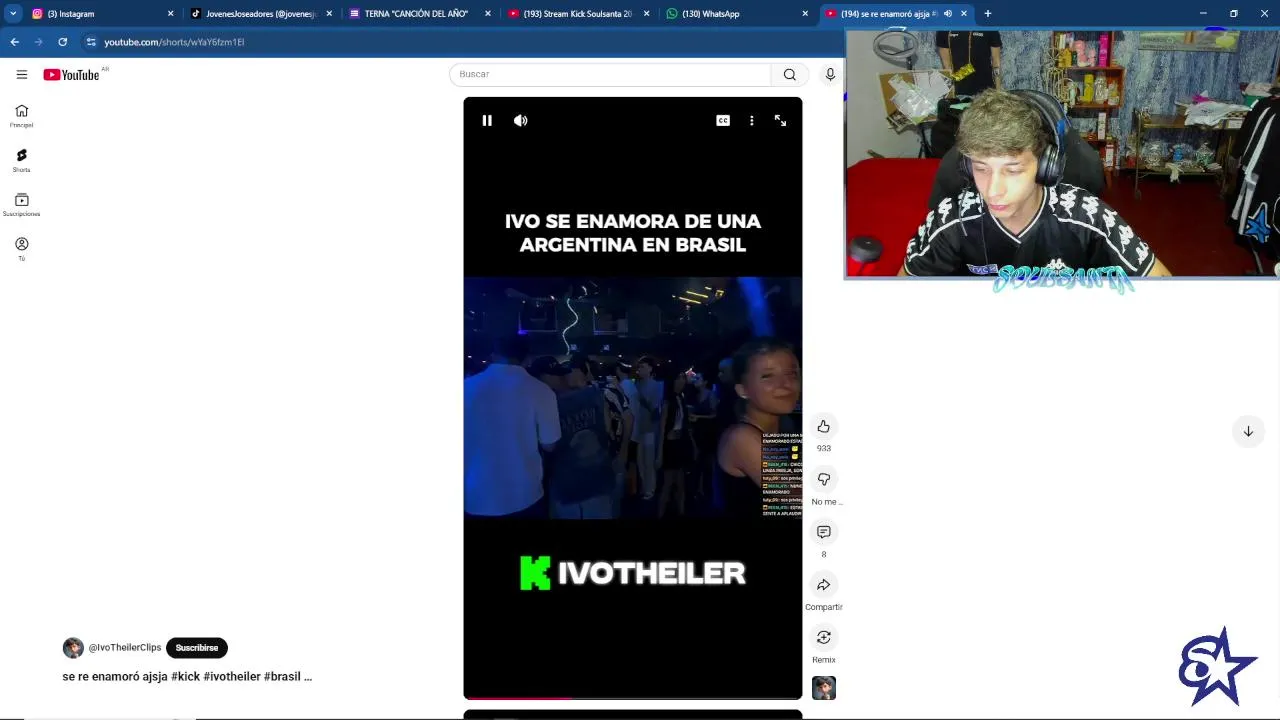Screen dimensions: 1280x720
Task: Go forward in browser history
Action: [x=38, y=42]
